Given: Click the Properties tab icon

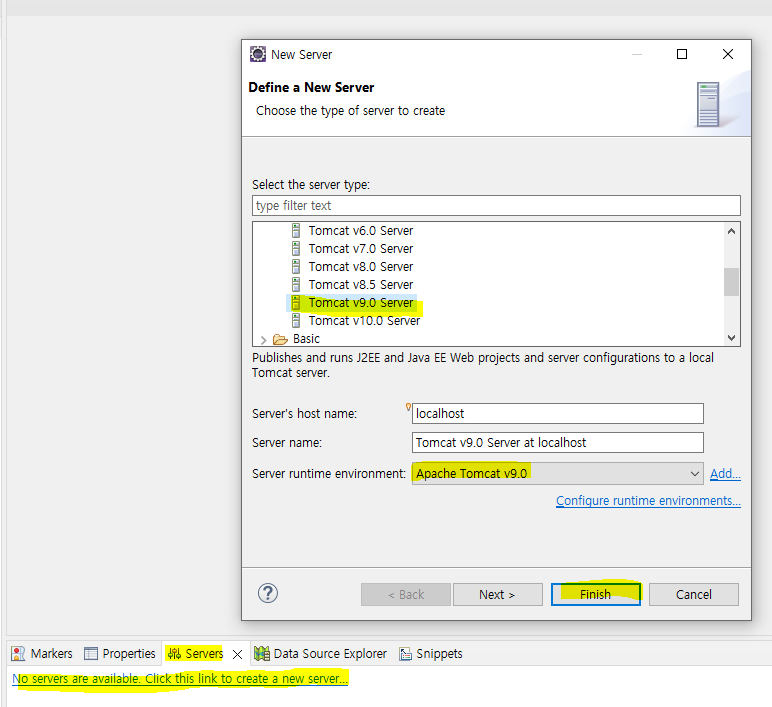Looking at the screenshot, I should pyautogui.click(x=91, y=653).
